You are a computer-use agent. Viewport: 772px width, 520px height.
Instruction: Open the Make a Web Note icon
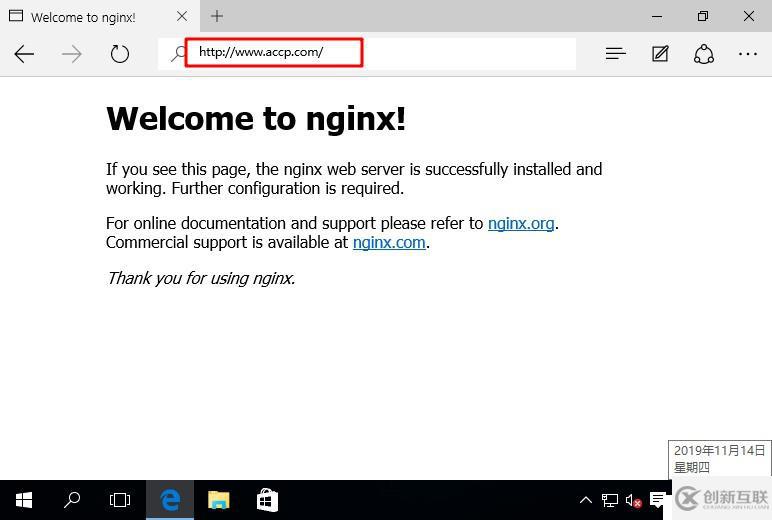pyautogui.click(x=660, y=53)
